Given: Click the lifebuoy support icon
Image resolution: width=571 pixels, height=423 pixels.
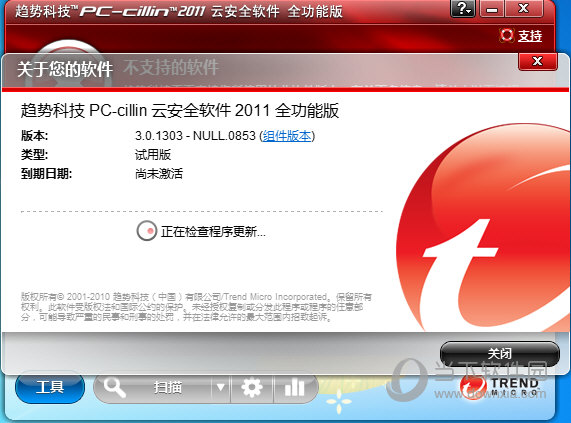Looking at the screenshot, I should [x=507, y=35].
